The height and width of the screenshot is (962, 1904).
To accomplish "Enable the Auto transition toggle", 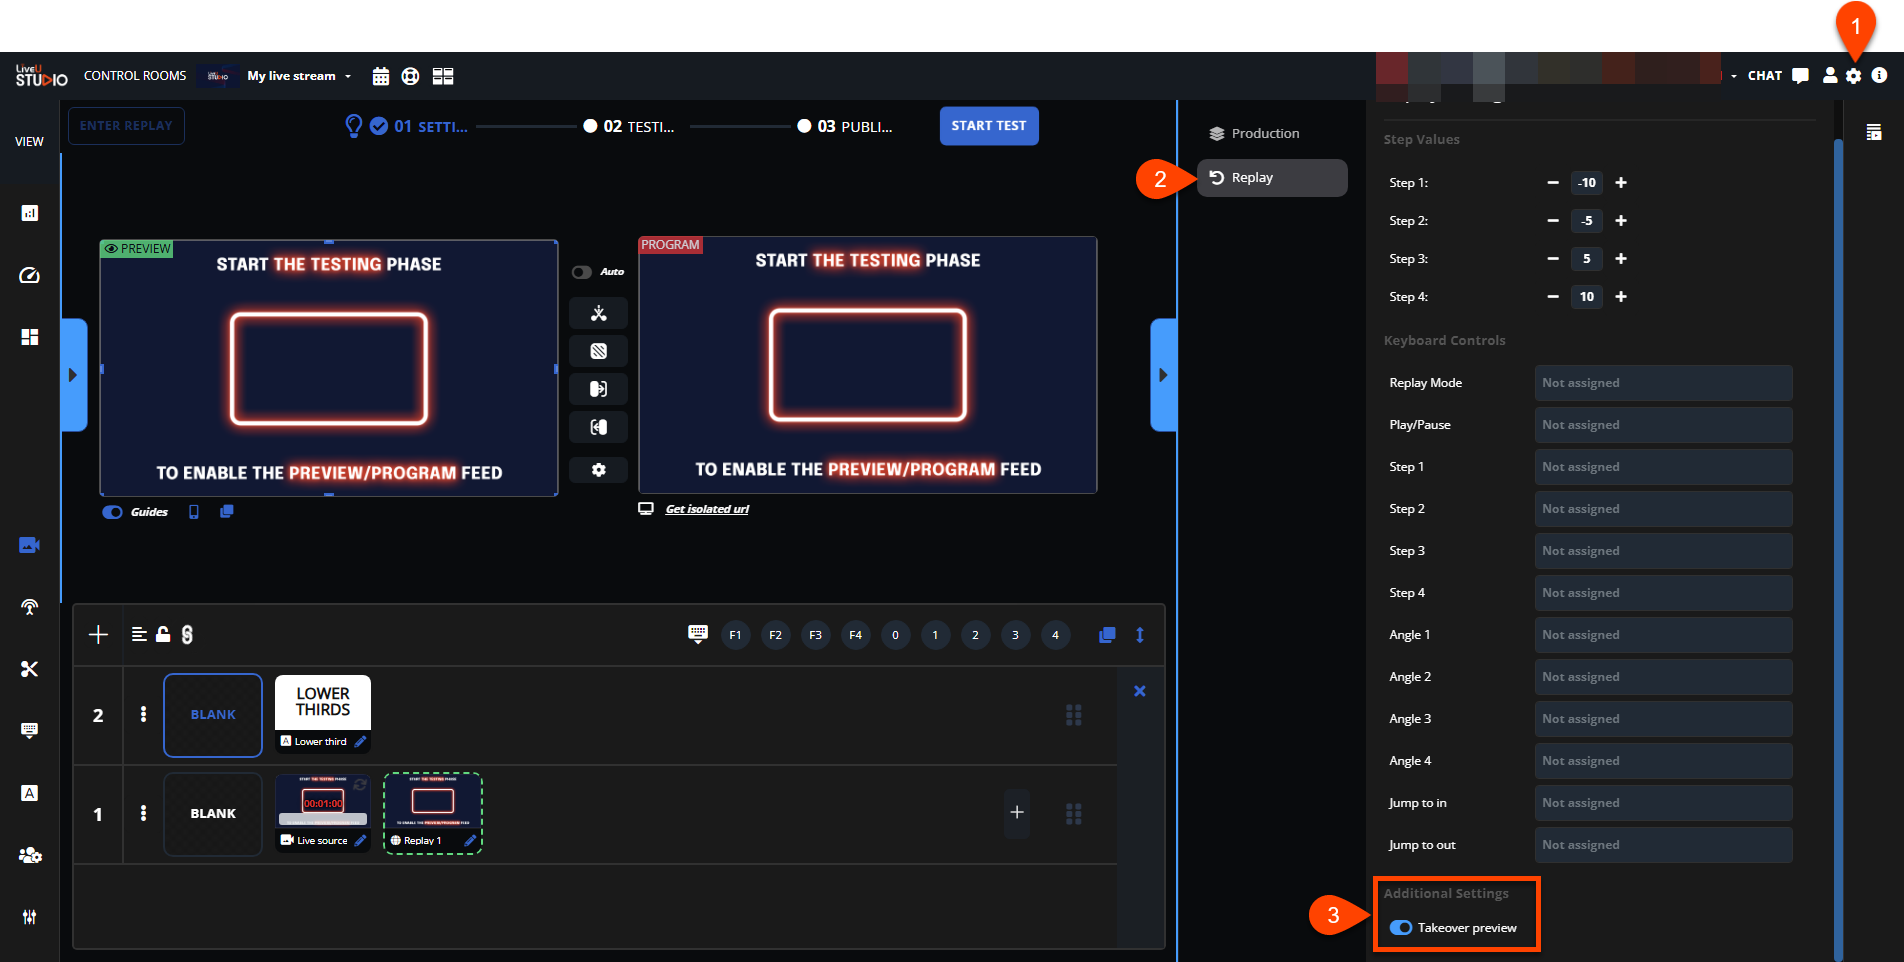I will pos(581,272).
